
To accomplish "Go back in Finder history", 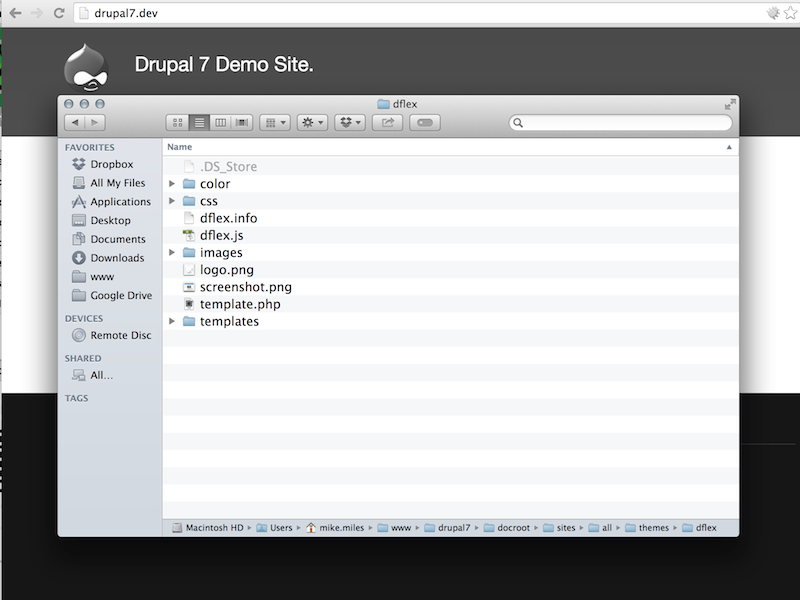I will 74,122.
